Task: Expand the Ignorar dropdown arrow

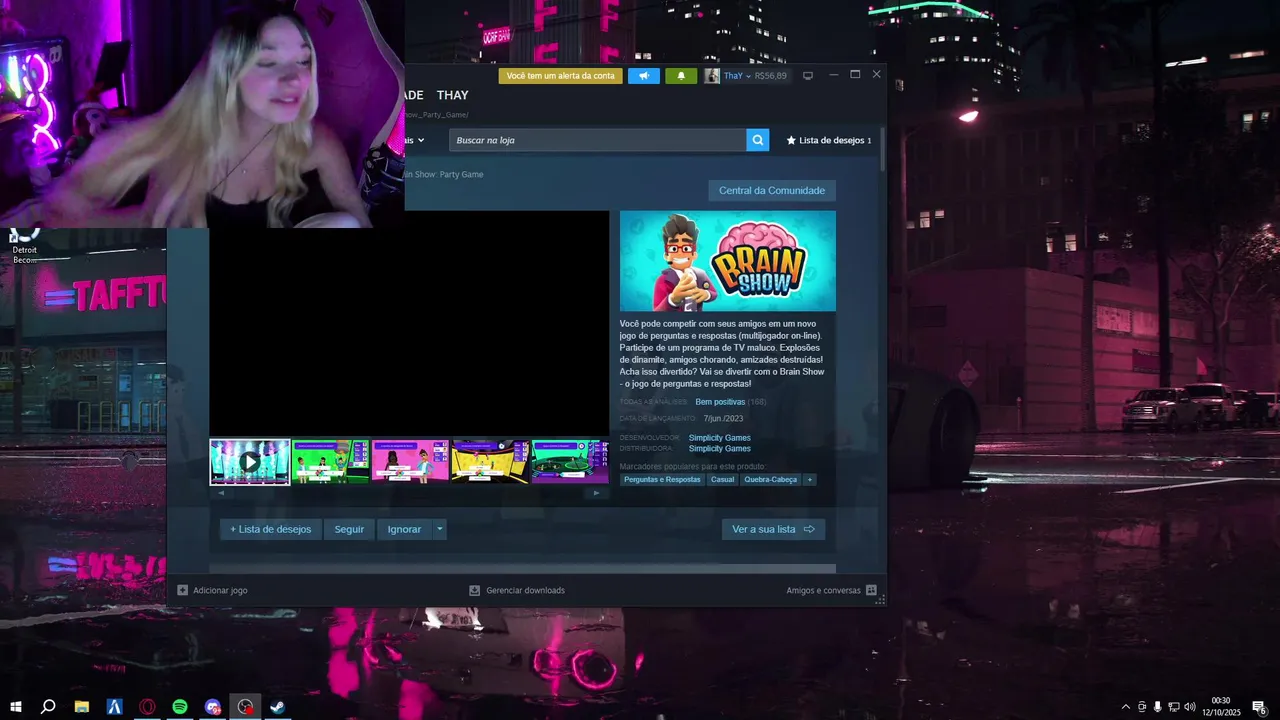Action: click(439, 529)
